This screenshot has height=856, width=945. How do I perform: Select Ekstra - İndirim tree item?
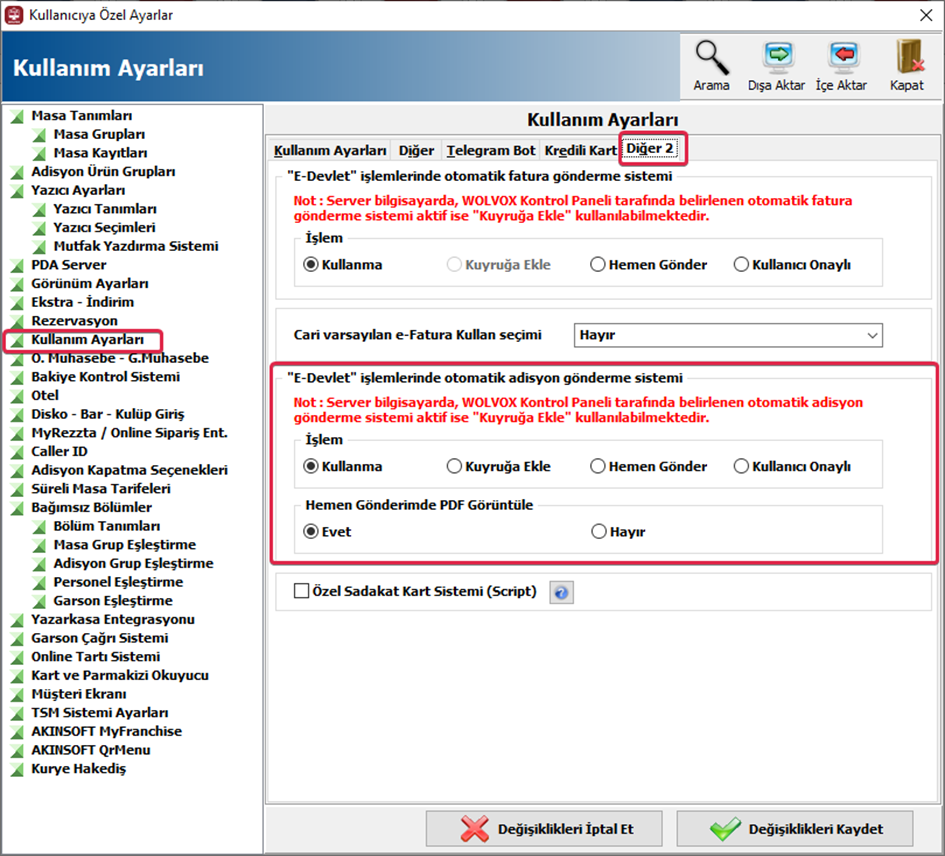tap(83, 303)
